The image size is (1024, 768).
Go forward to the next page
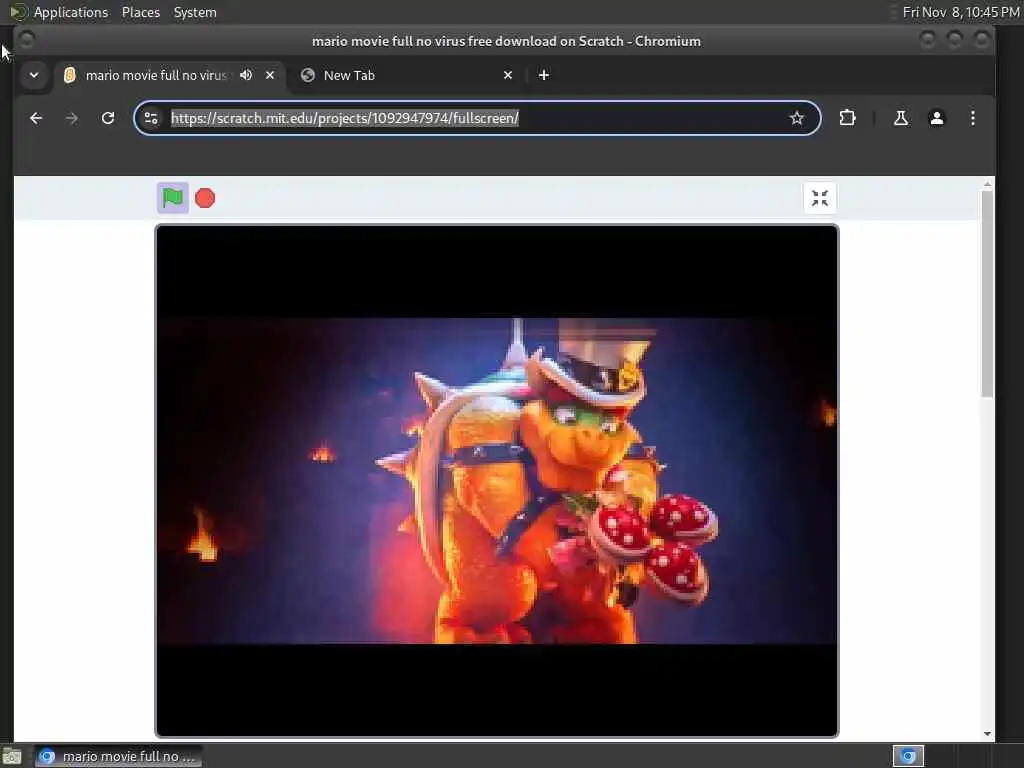click(x=72, y=118)
